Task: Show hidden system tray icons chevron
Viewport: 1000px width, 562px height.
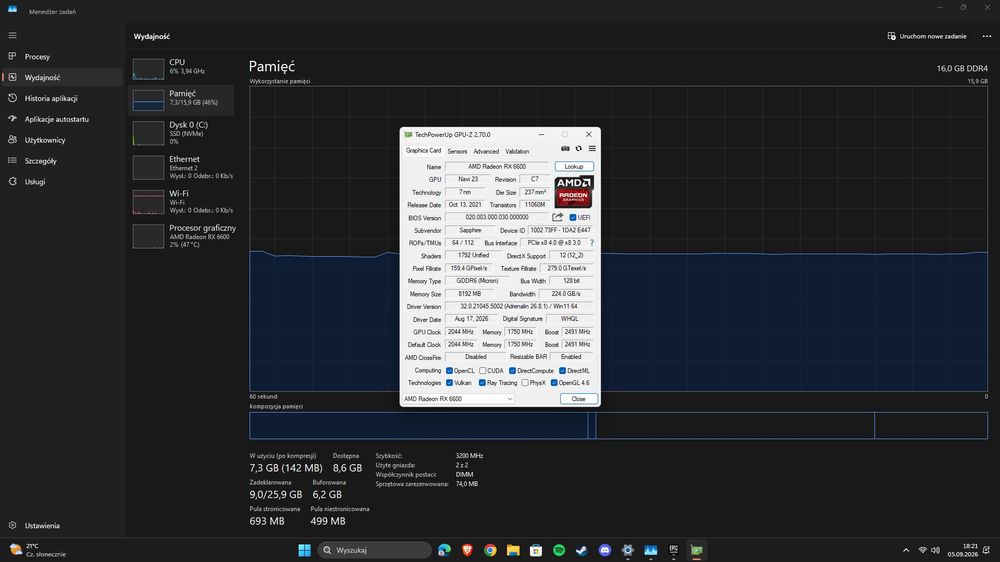Action: [906, 550]
